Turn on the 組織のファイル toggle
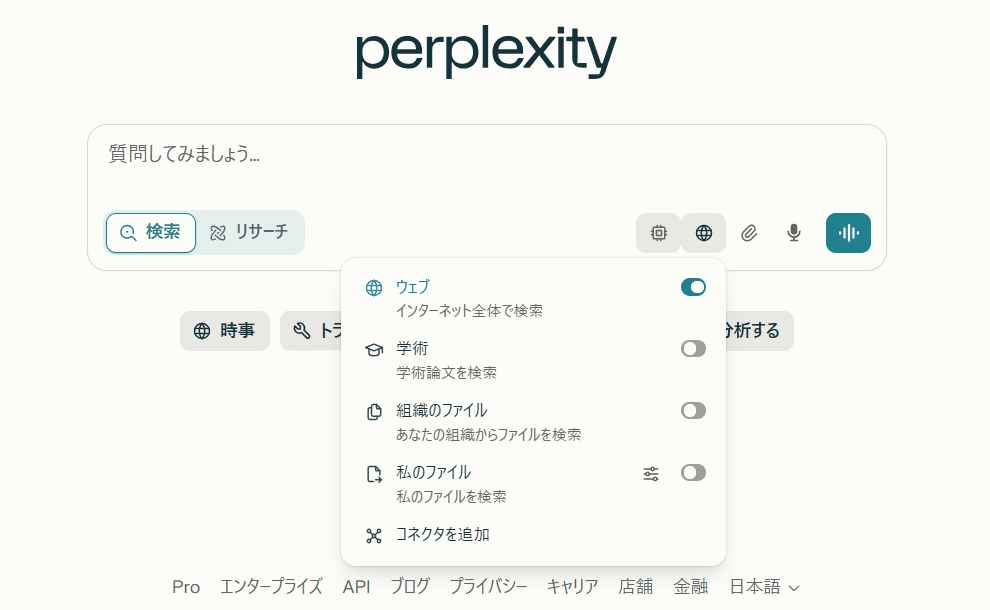This screenshot has height=610, width=990. click(x=693, y=410)
